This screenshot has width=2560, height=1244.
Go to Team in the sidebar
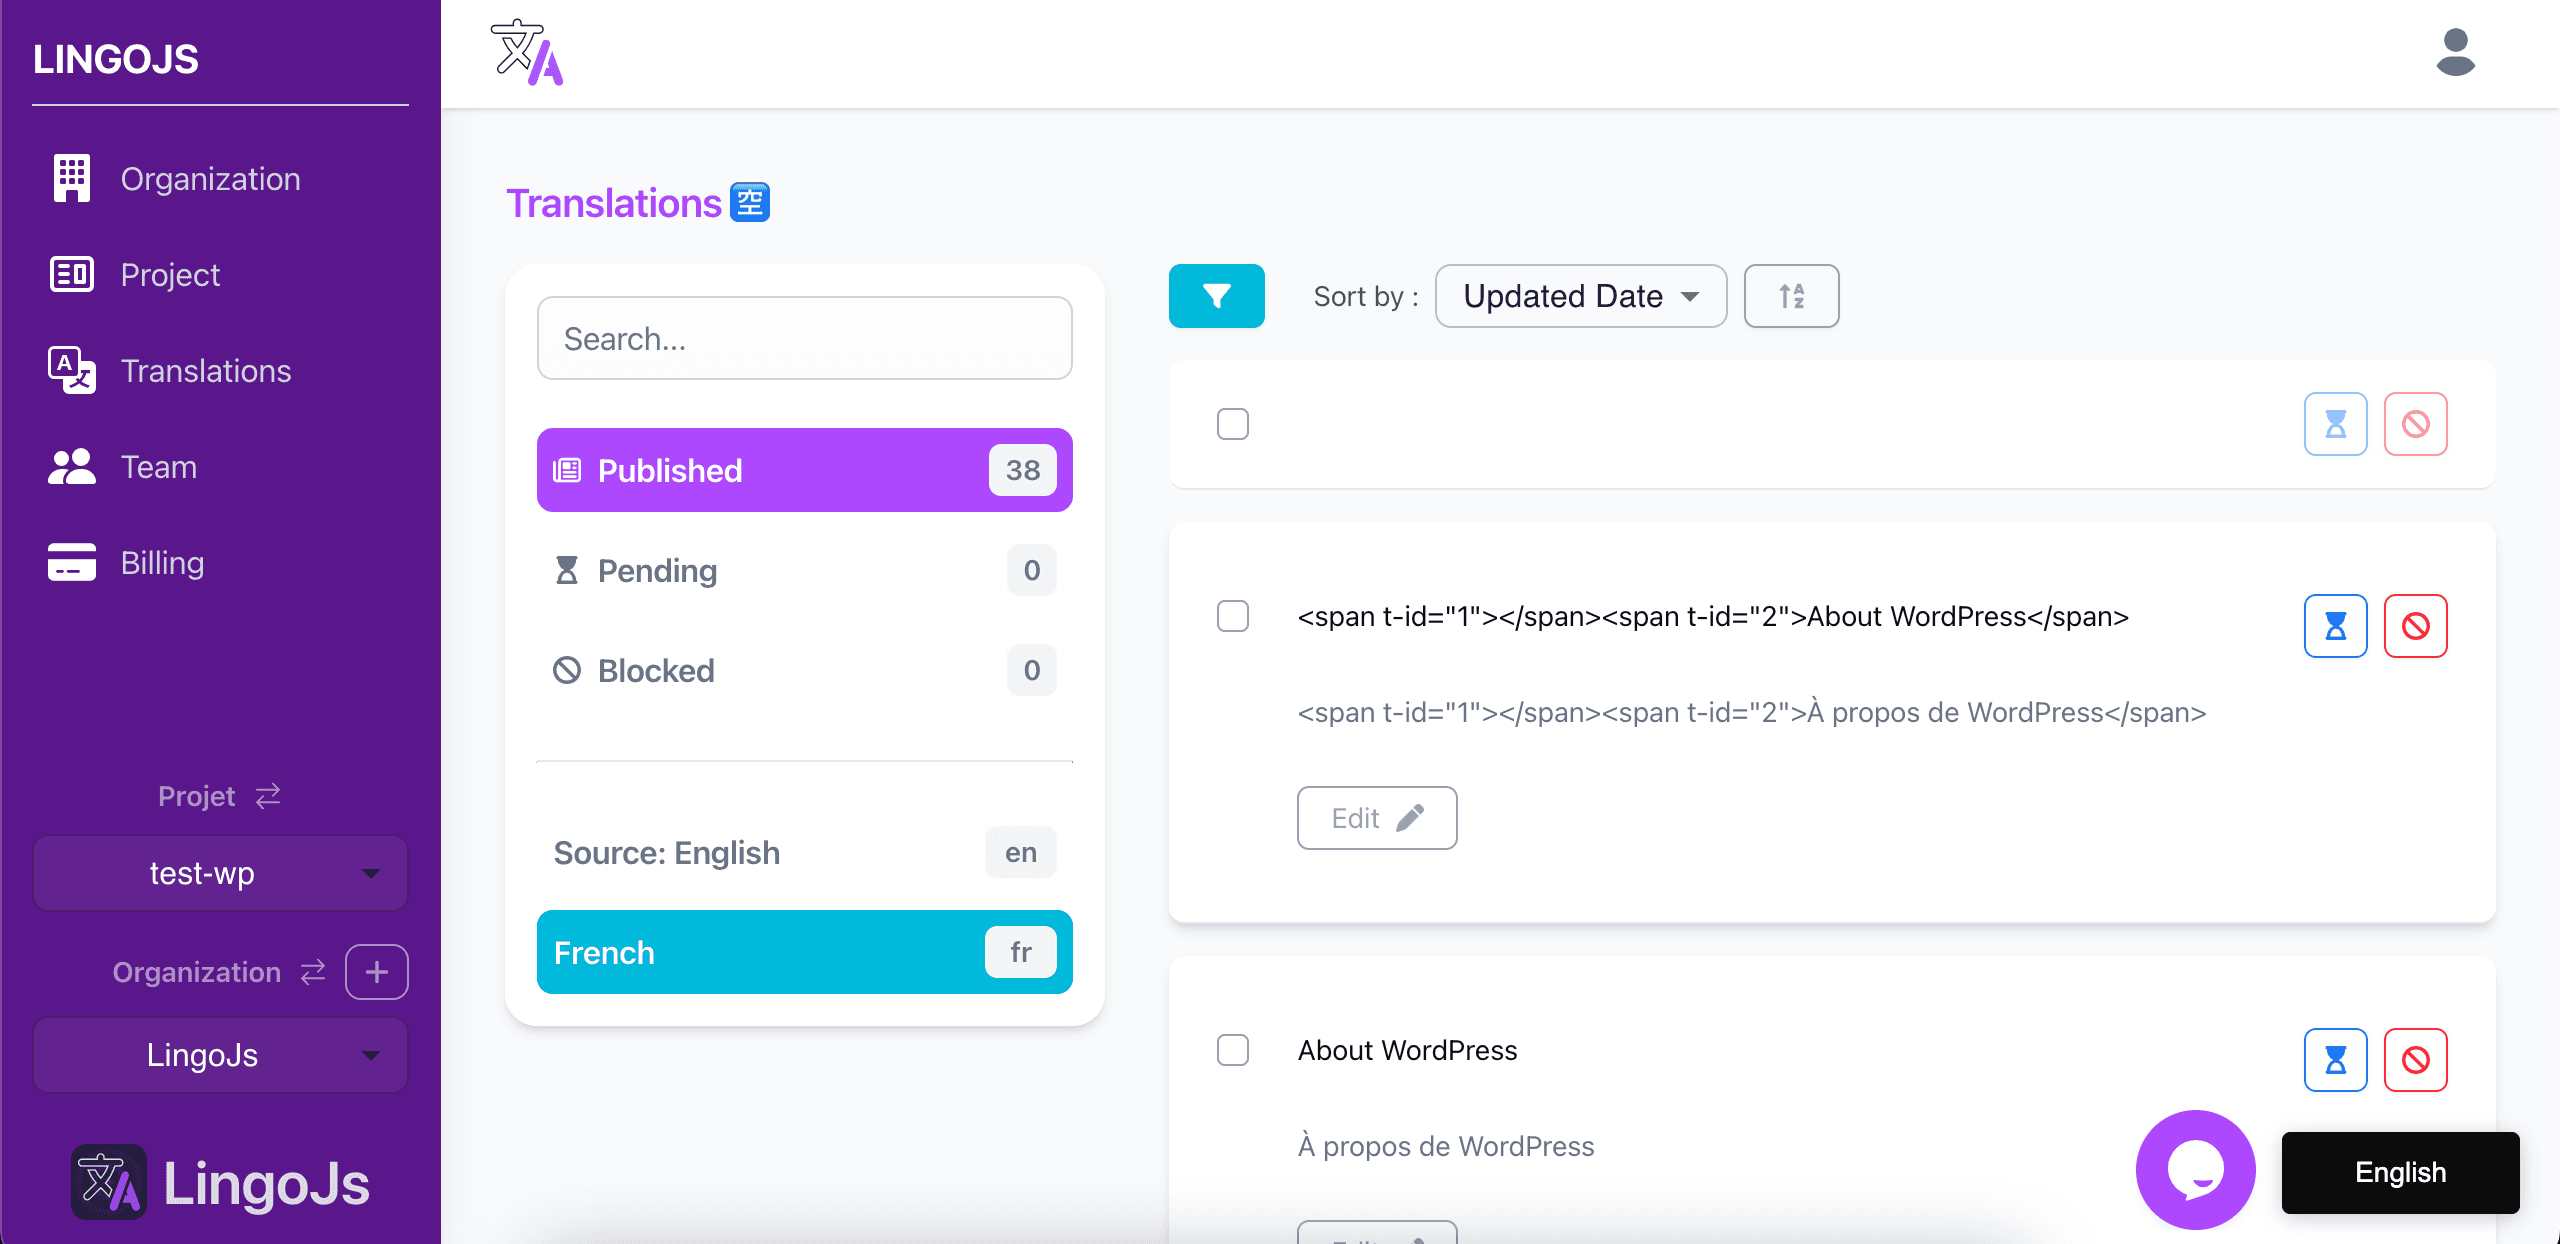coord(158,467)
